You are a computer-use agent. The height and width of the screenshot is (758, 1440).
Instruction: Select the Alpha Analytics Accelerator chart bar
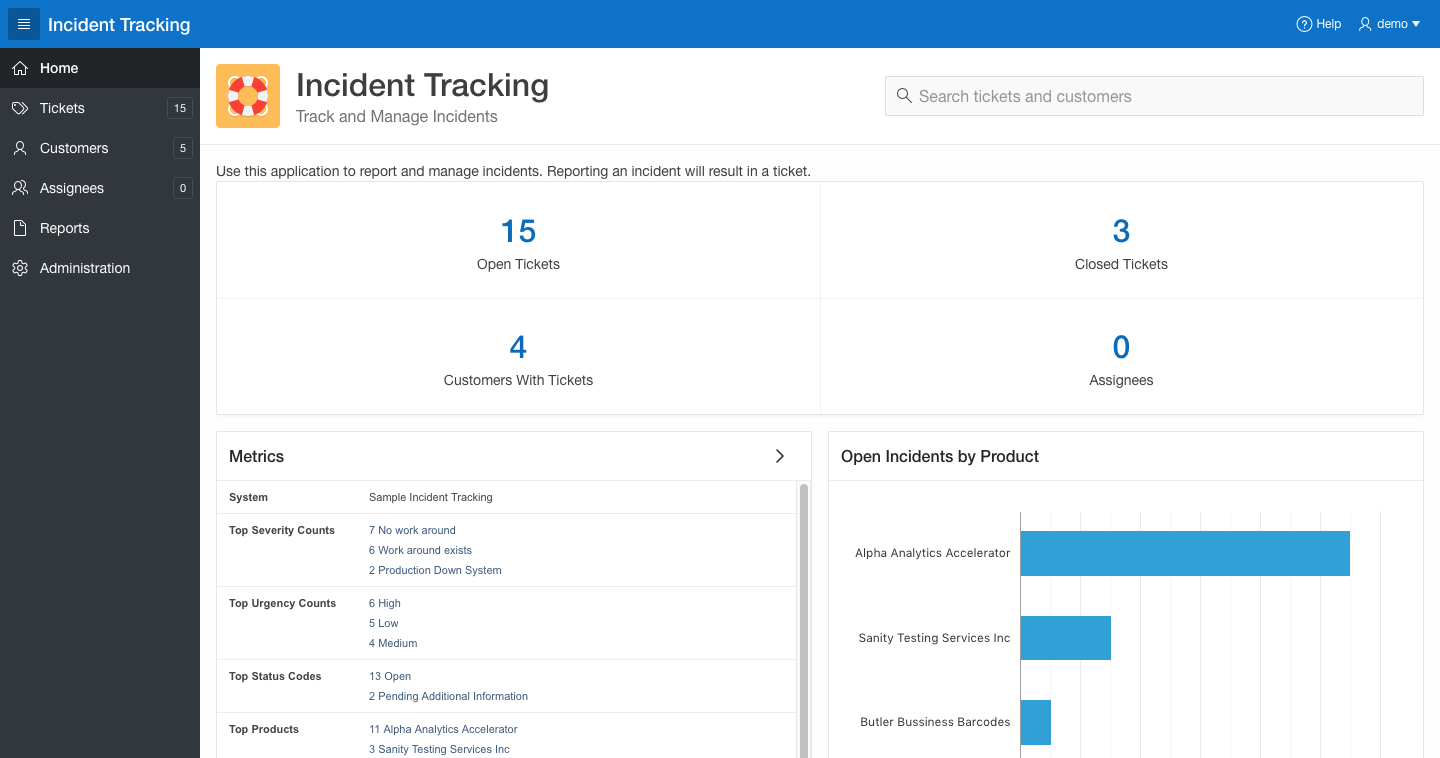tap(1184, 553)
